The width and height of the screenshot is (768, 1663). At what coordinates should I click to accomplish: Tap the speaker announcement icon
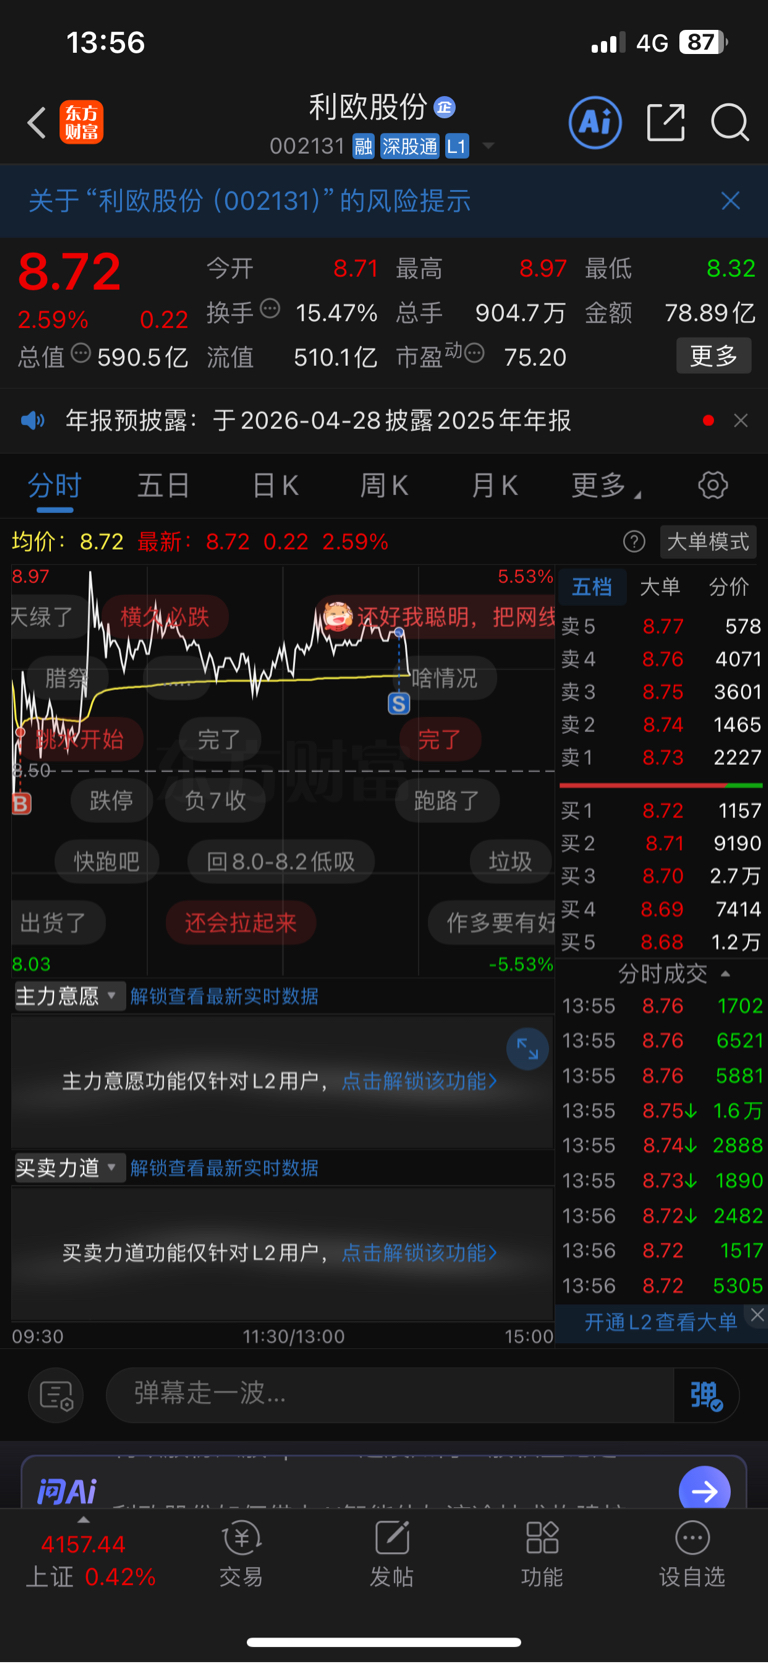[33, 420]
